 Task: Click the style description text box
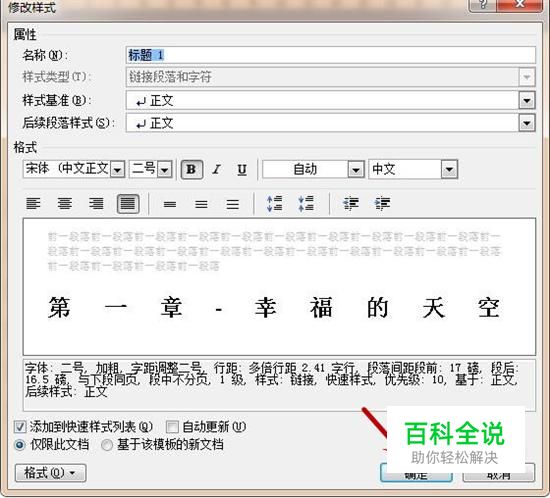click(279, 385)
